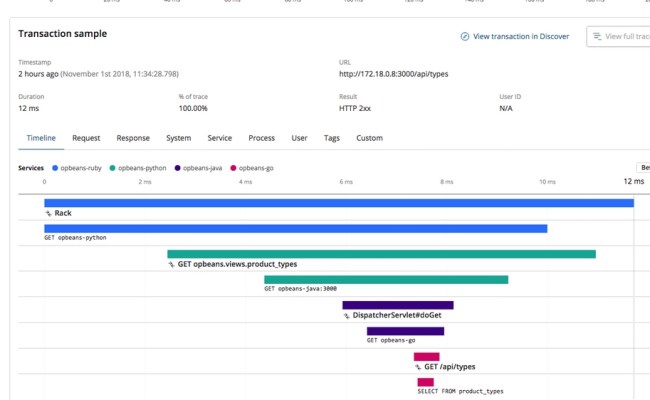The image size is (650, 400).
Task: Click the URL http://172.18.0.8:3000/api/types
Action: (x=393, y=74)
